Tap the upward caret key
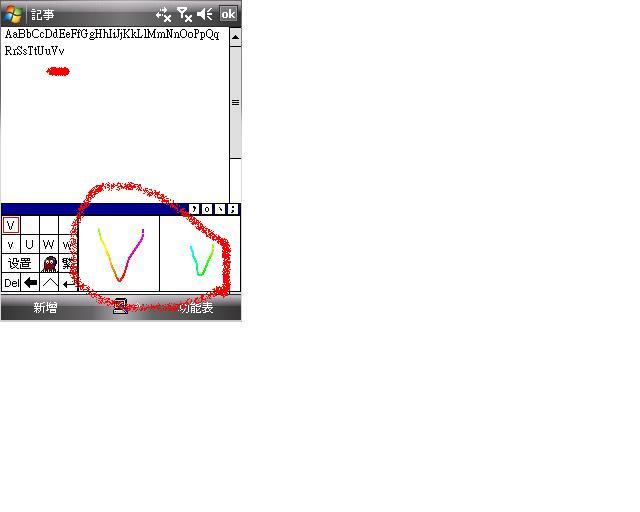This screenshot has width=640, height=512. pyautogui.click(x=50, y=283)
